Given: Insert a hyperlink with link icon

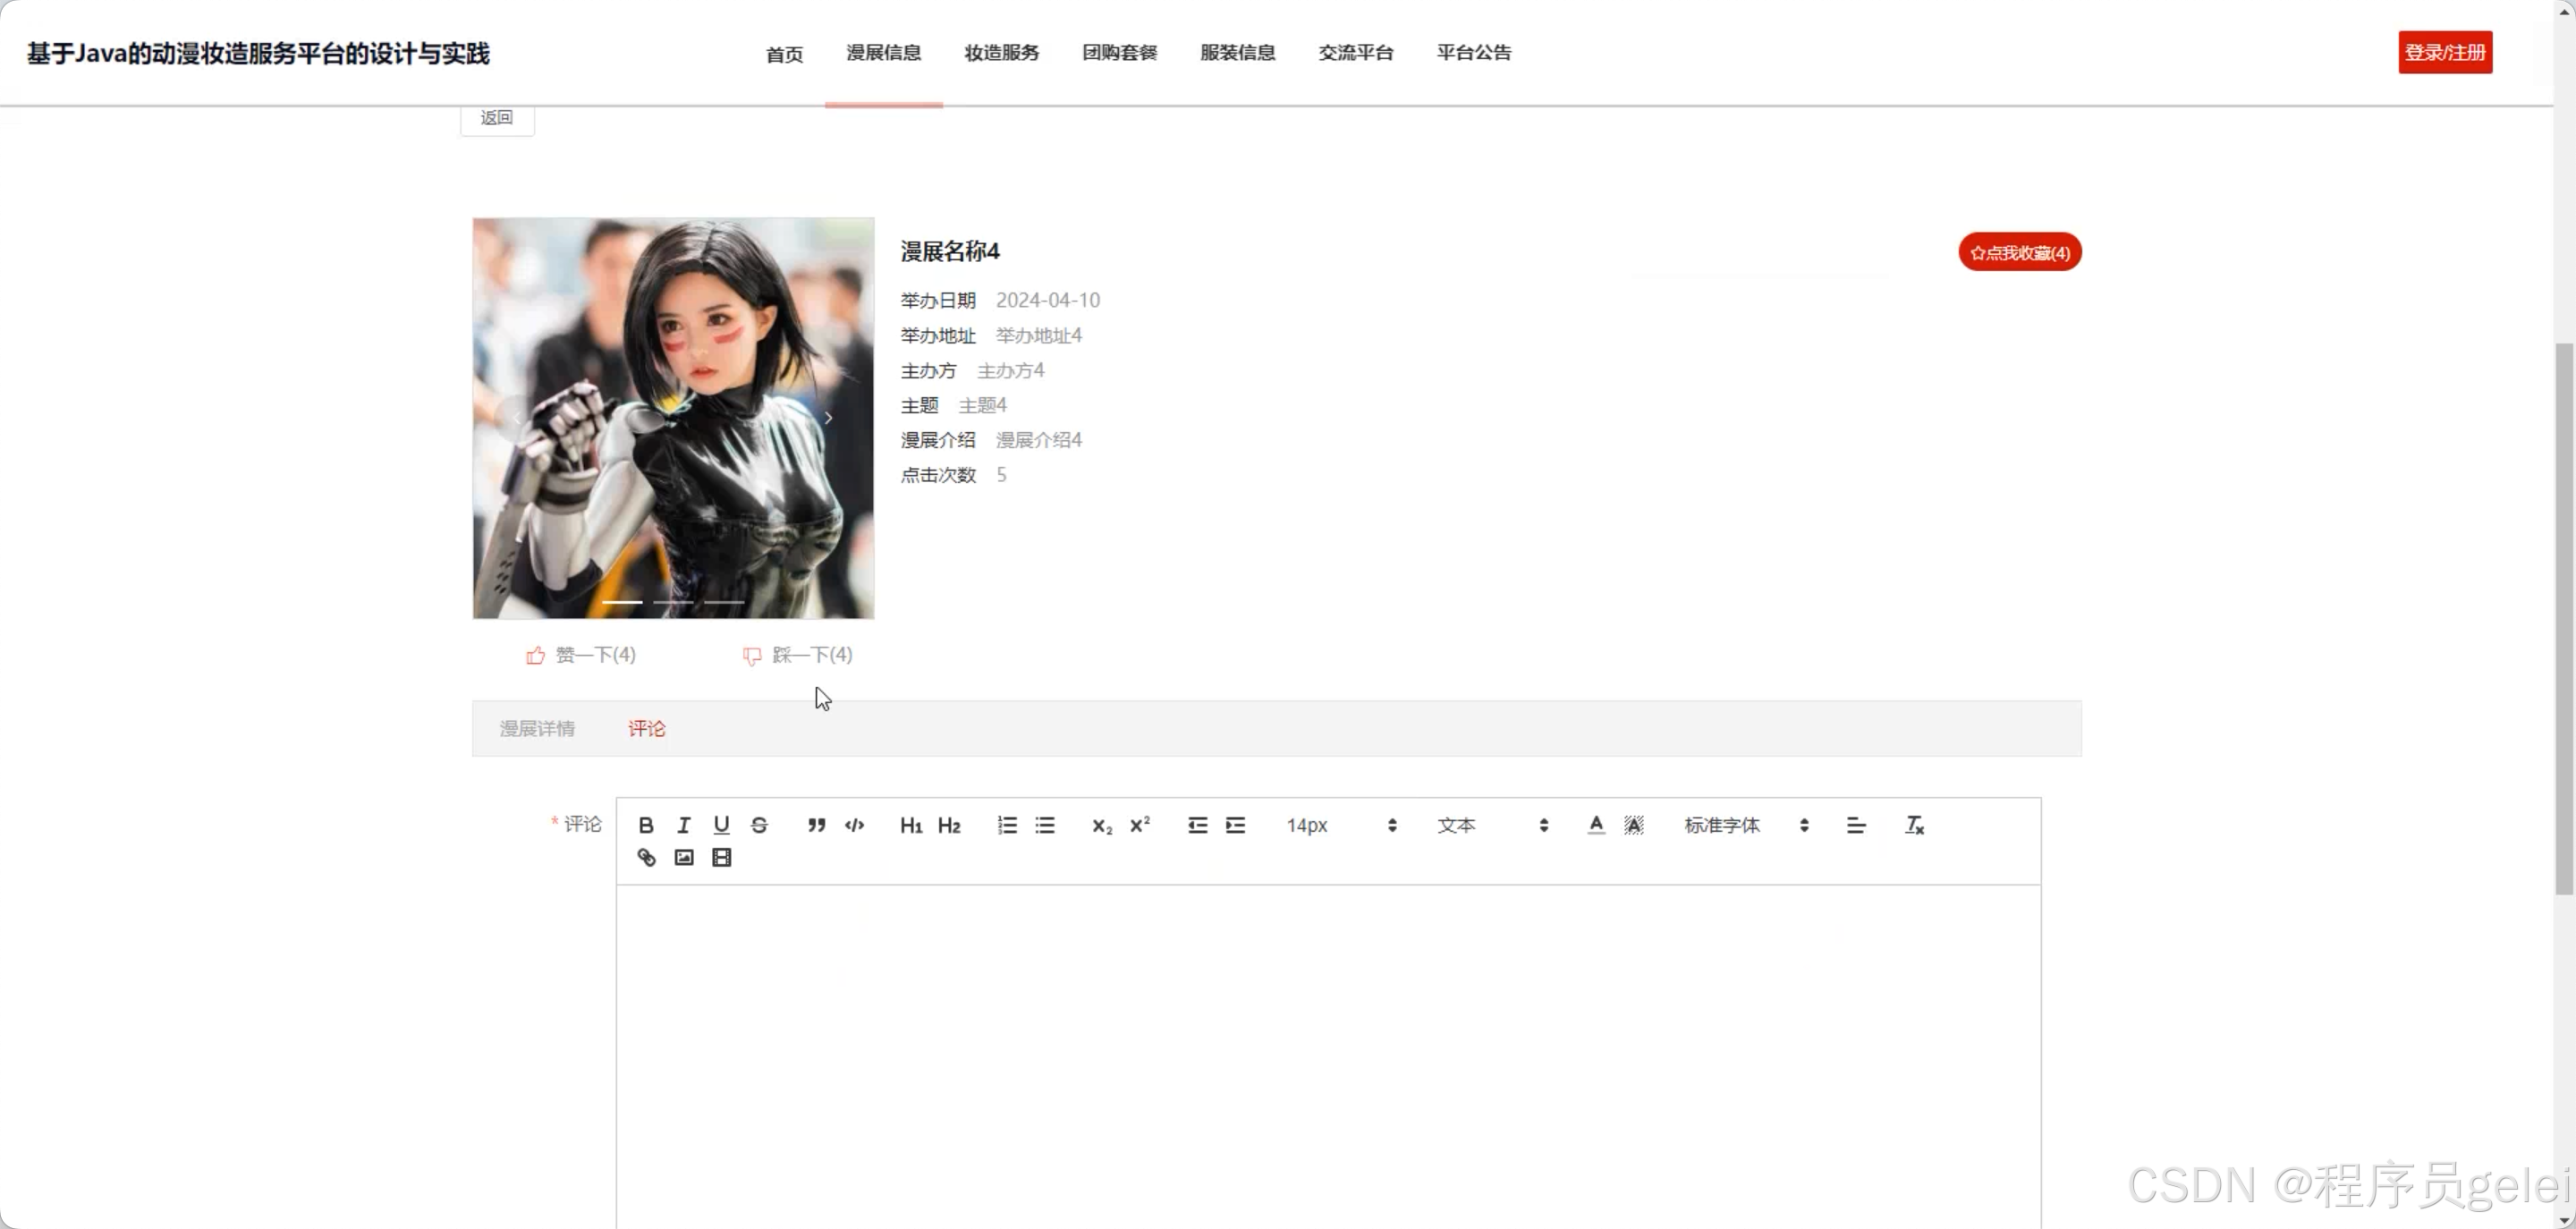Looking at the screenshot, I should (646, 857).
